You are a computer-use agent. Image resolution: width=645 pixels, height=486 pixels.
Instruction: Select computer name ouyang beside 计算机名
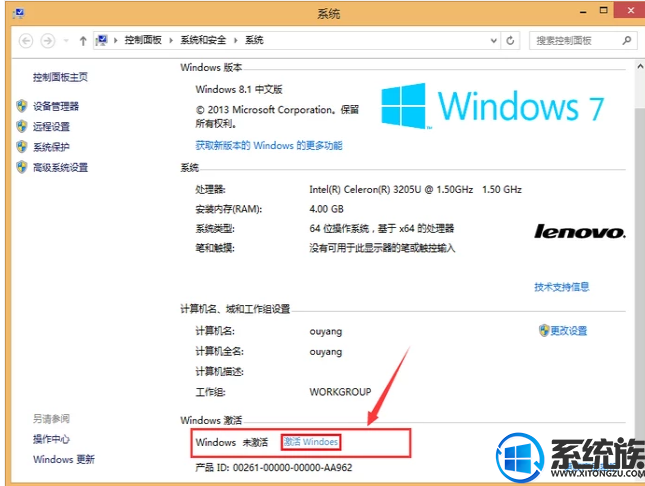point(326,331)
